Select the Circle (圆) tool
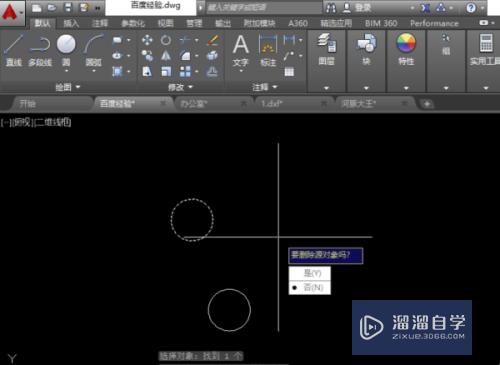Screen dimensions: 500x365 coord(66,50)
